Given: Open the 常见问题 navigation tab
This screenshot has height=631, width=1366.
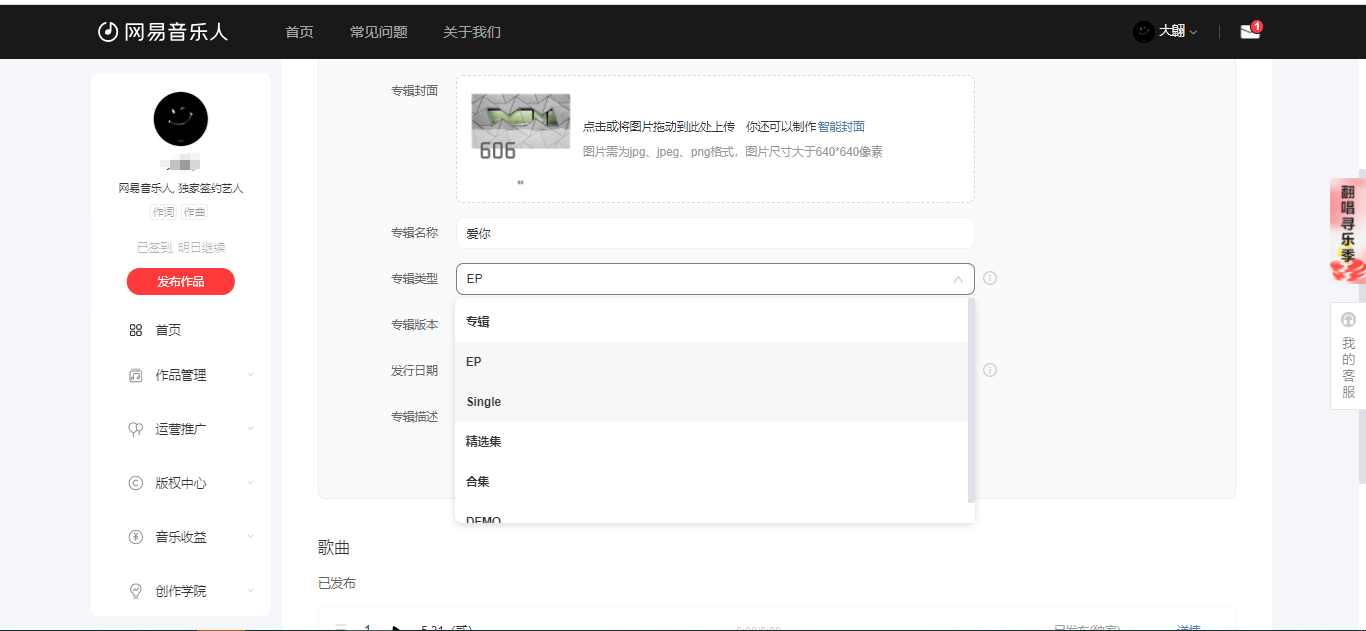Looking at the screenshot, I should [378, 32].
